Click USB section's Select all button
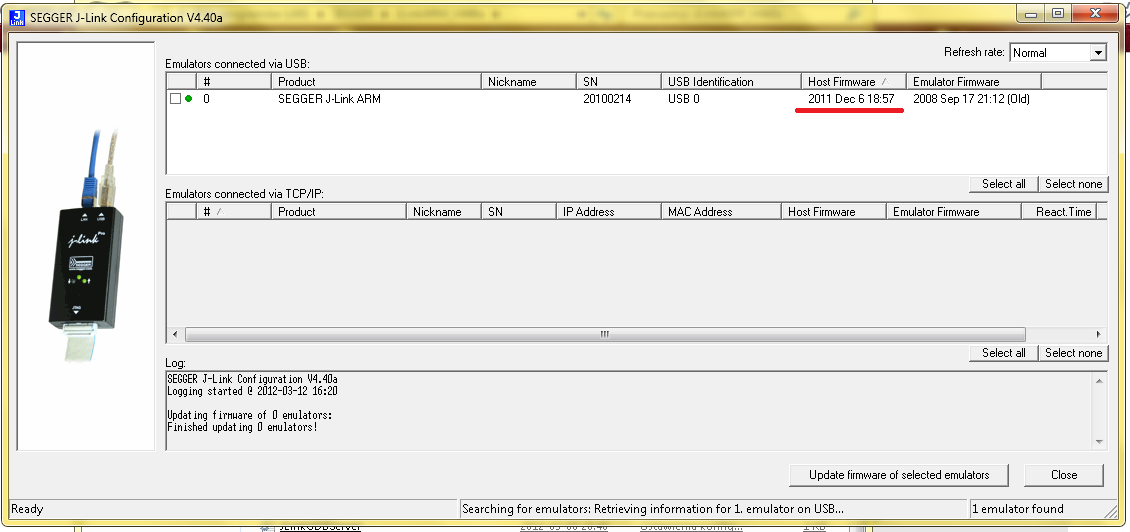This screenshot has width=1130, height=532. click(x=1003, y=184)
